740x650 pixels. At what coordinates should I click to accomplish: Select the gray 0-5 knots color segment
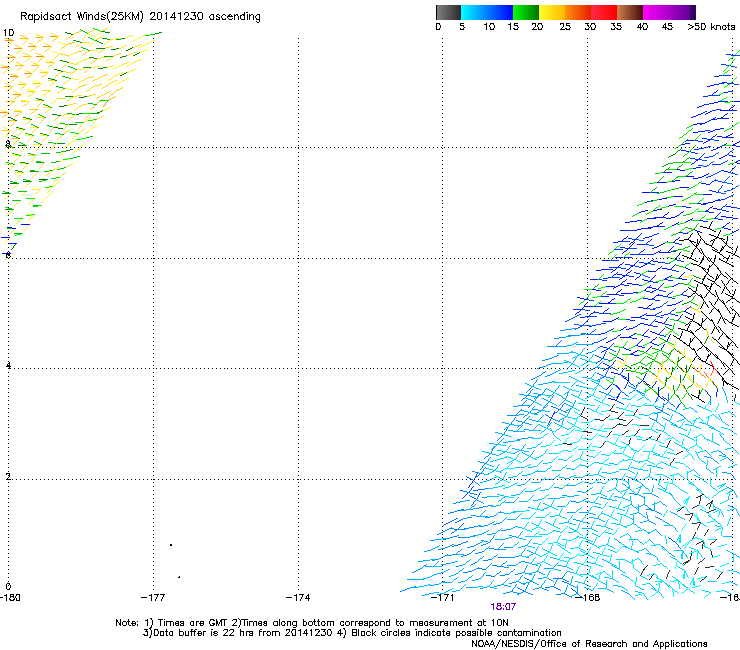point(448,12)
